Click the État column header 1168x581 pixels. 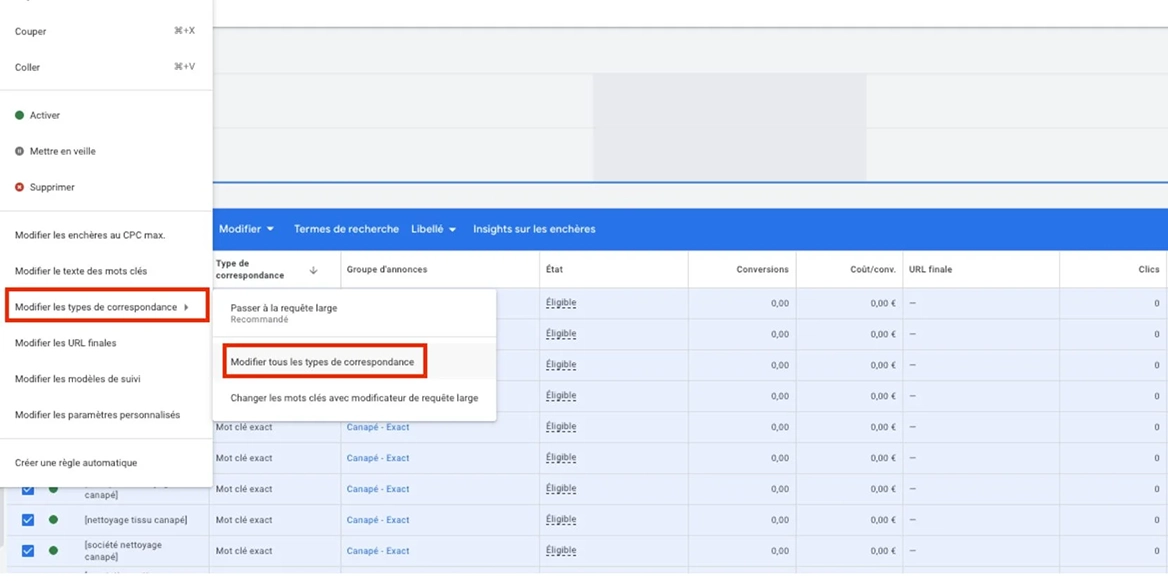554,270
